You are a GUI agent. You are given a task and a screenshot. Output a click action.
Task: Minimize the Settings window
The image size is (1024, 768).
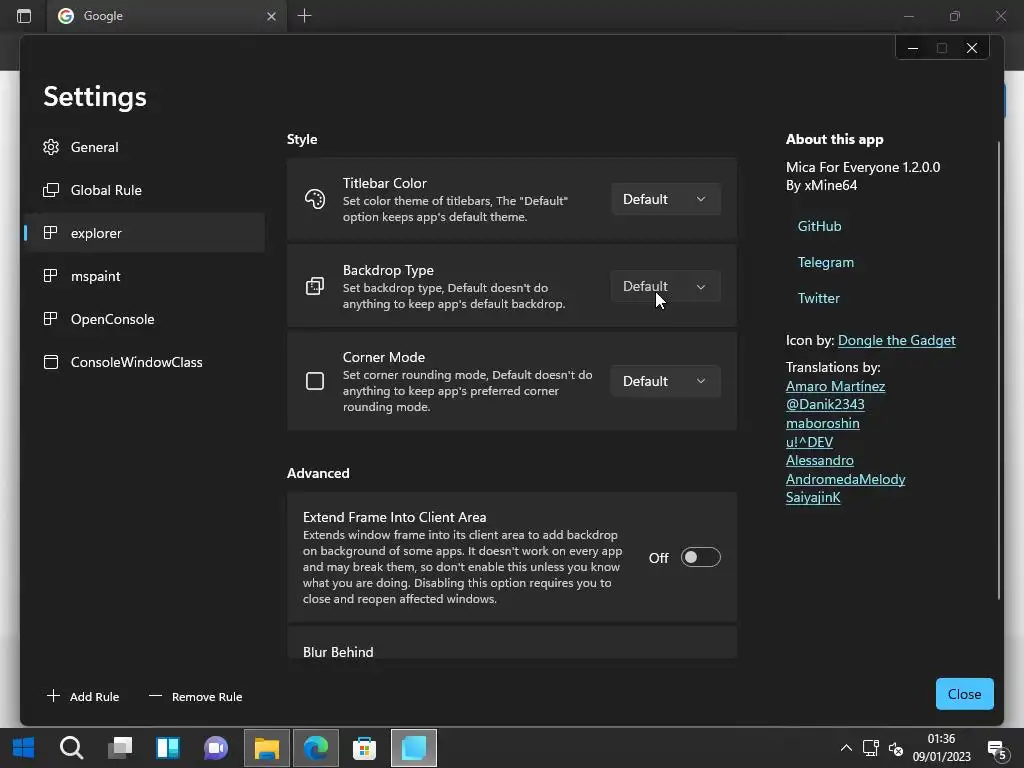(913, 48)
